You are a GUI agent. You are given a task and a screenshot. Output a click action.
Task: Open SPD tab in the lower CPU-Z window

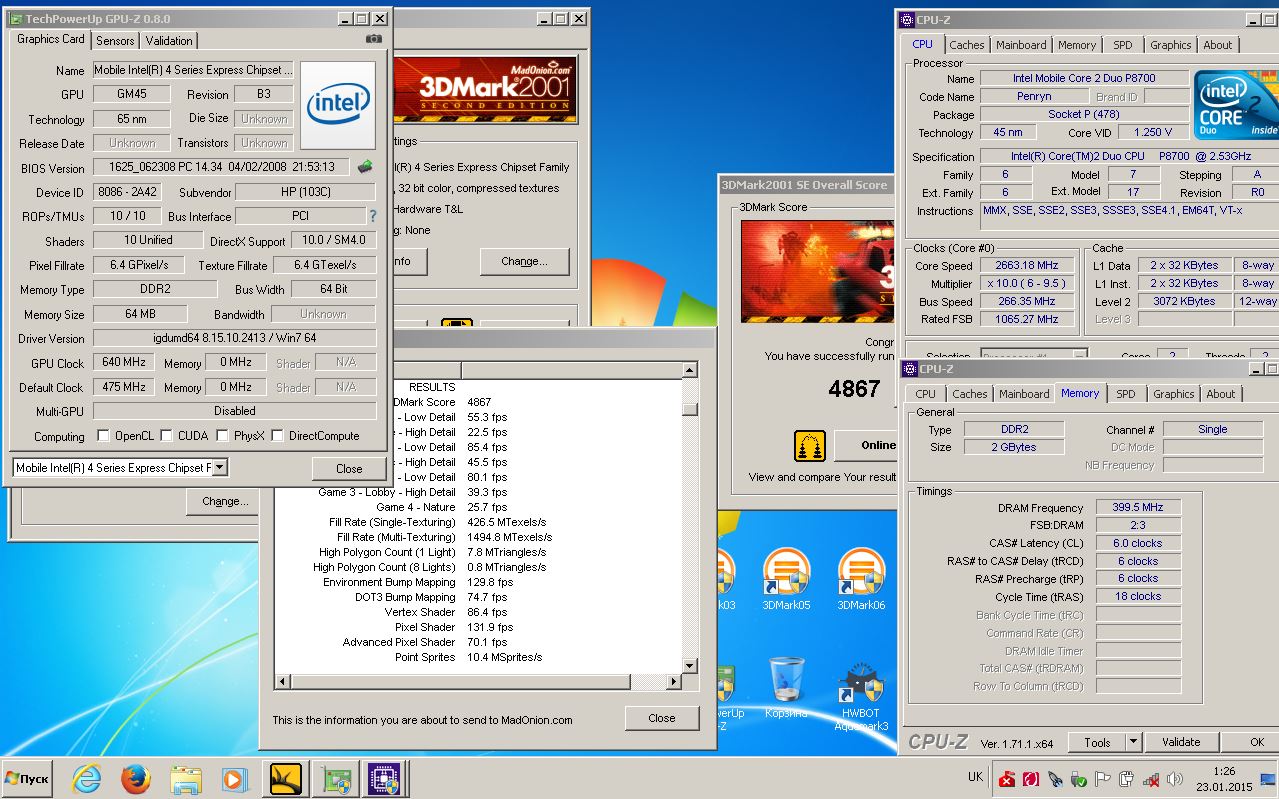tap(1126, 394)
